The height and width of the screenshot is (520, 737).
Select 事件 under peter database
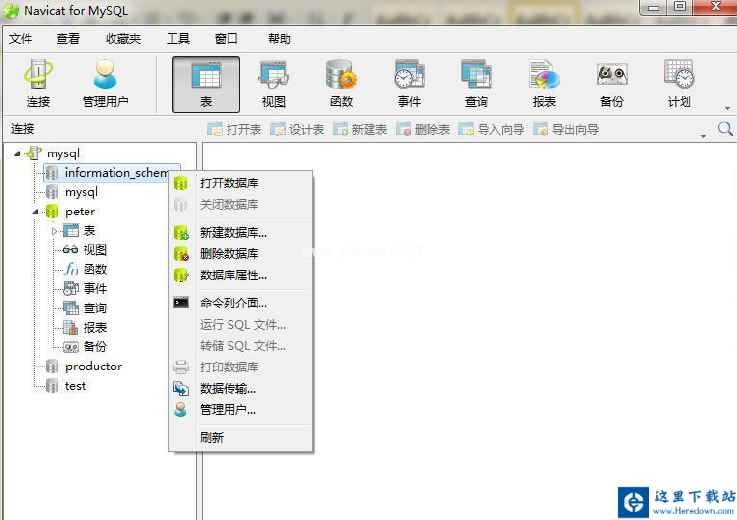coord(95,288)
